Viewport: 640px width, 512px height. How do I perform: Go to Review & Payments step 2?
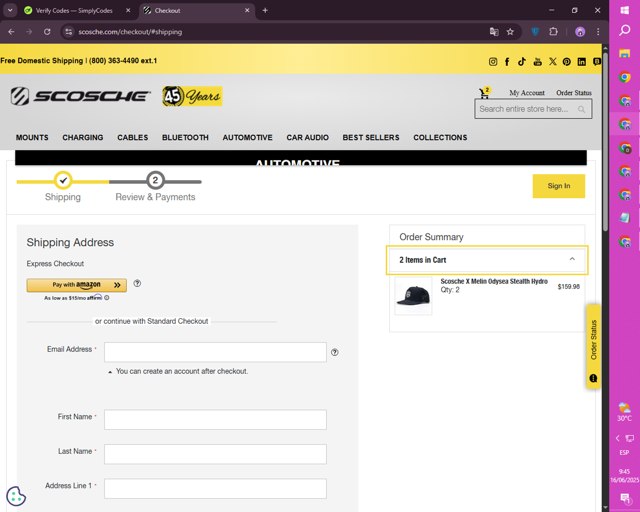click(155, 180)
